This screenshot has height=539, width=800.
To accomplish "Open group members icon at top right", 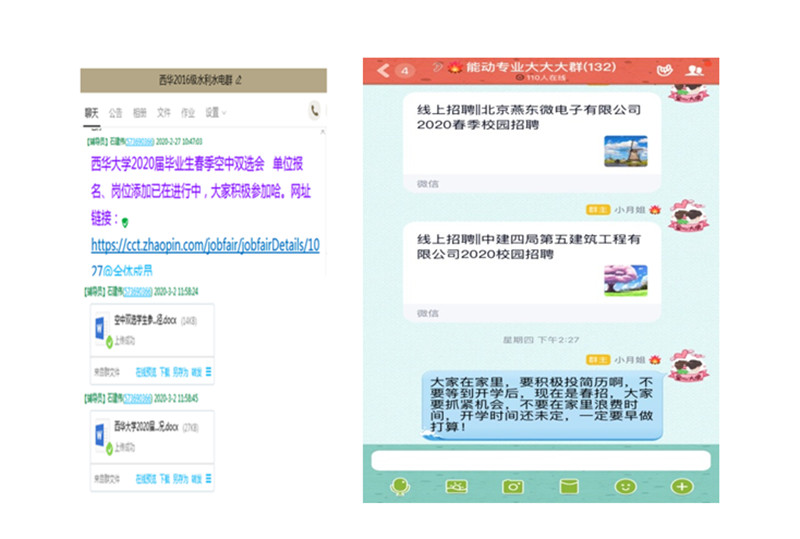I will (694, 70).
